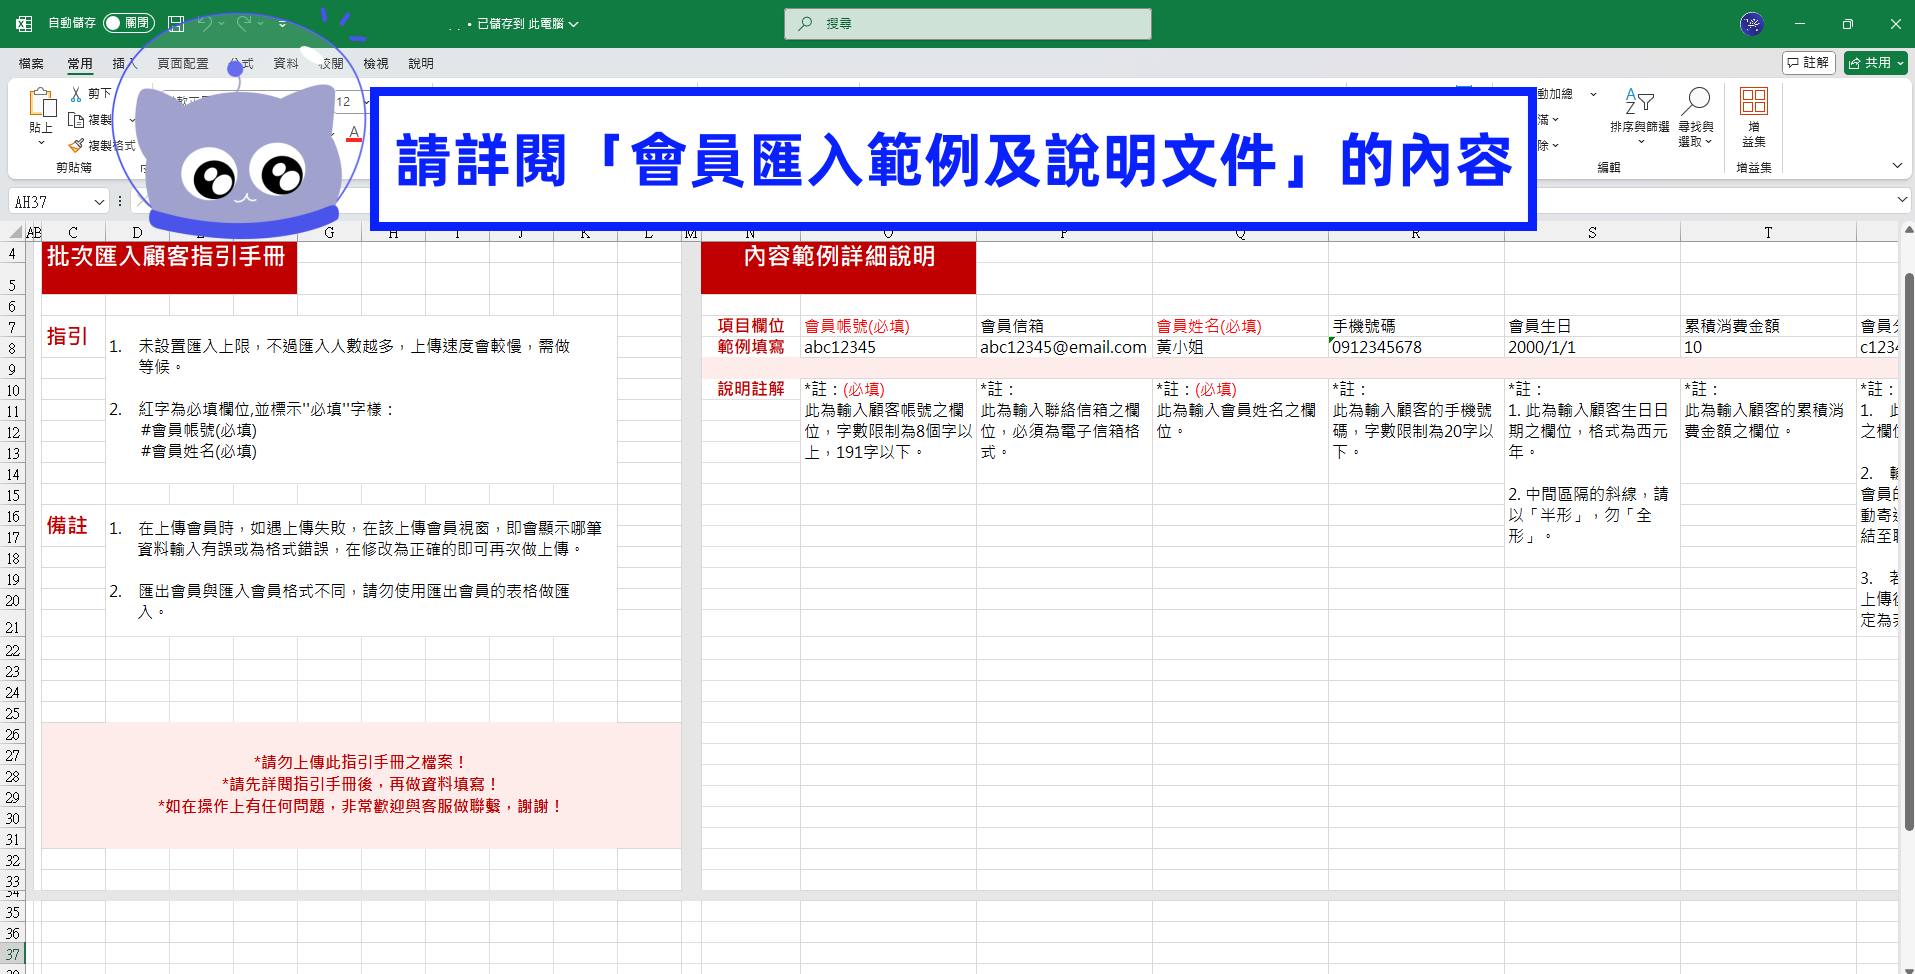Screen dimensions: 1915x974
Task: Open the 說明 Help tab
Action: [x=421, y=63]
